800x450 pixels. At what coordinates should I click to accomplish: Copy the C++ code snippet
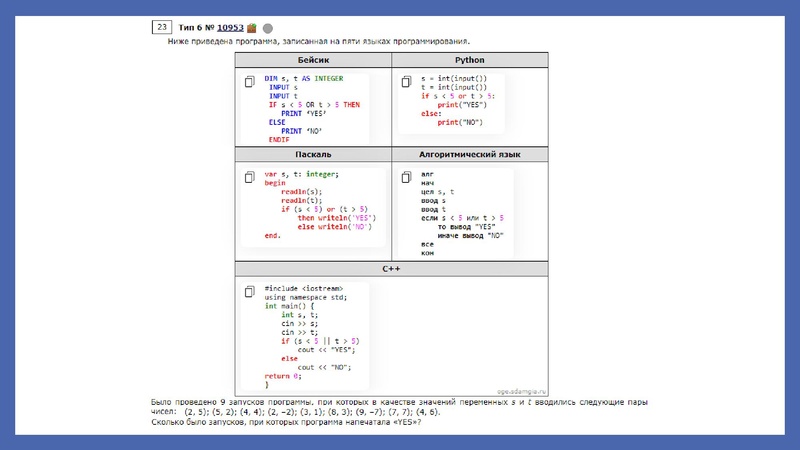250,292
